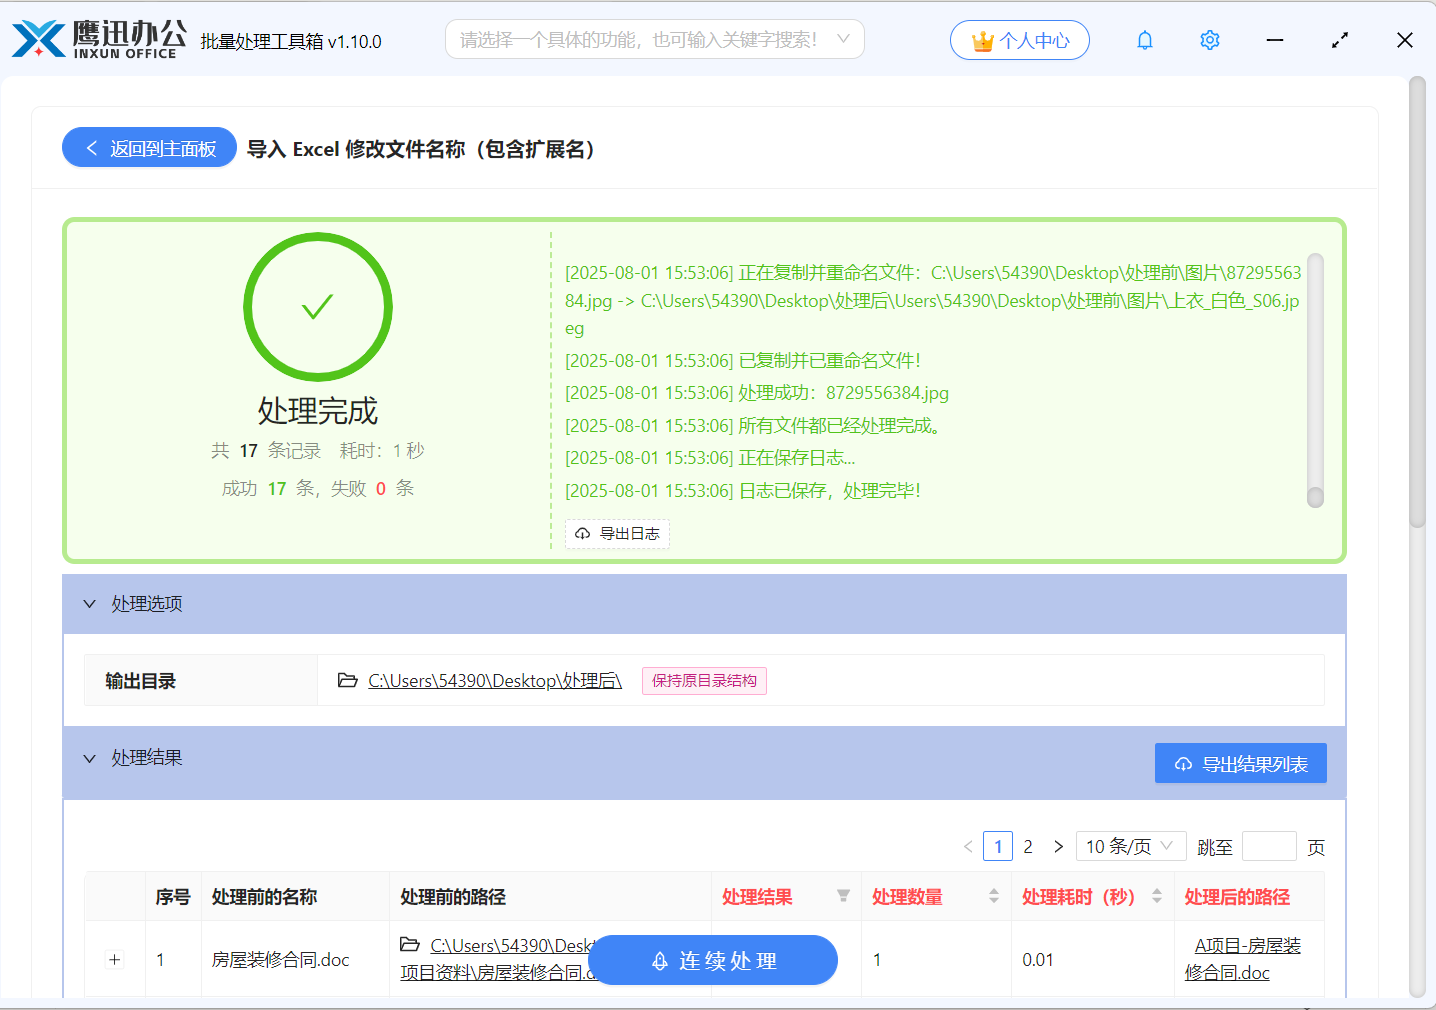This screenshot has width=1436, height=1010.
Task: Open the notification bell
Action: (x=1145, y=40)
